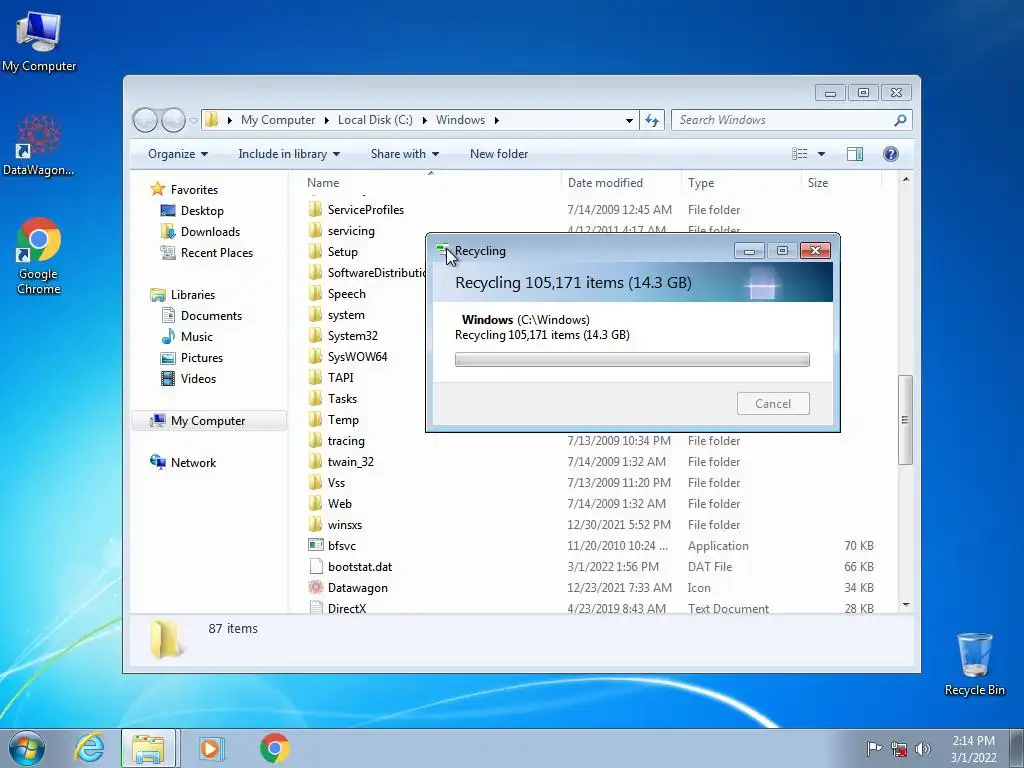This screenshot has height=768, width=1024.
Task: Open the DataWagon desktop shortcut
Action: [x=39, y=146]
